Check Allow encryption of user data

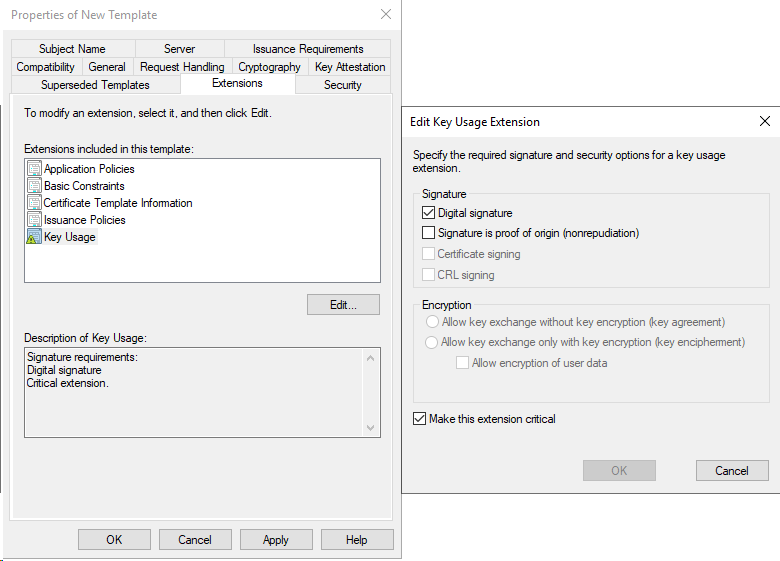coord(462,363)
